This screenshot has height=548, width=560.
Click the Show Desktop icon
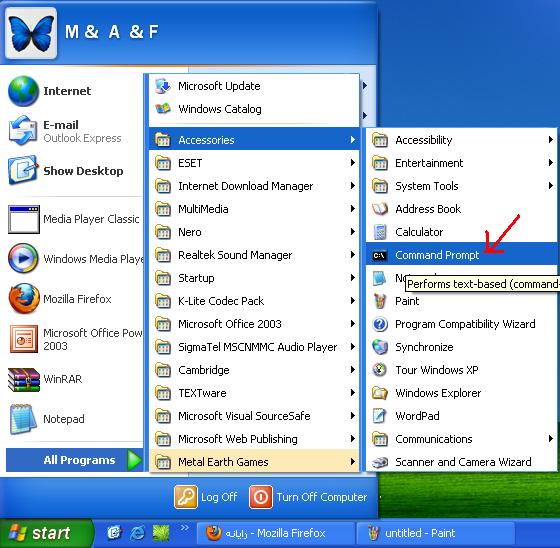24,170
